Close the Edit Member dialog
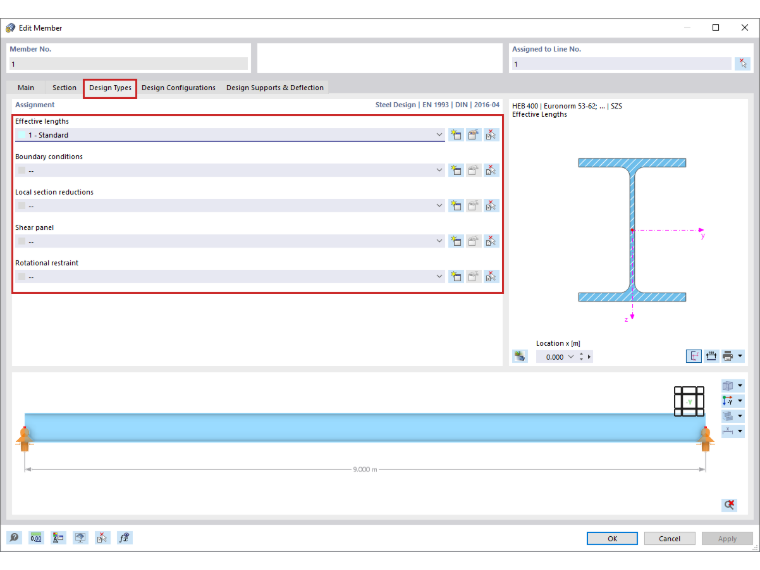Image resolution: width=760 pixels, height=570 pixels. (x=744, y=28)
